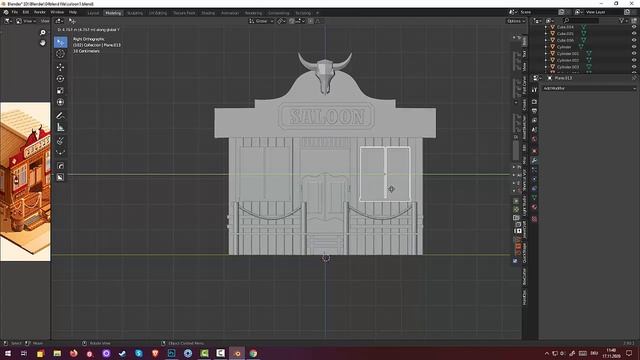Click the saloon reference image thumbnail
The width and height of the screenshot is (640, 360).
[x=25, y=181]
